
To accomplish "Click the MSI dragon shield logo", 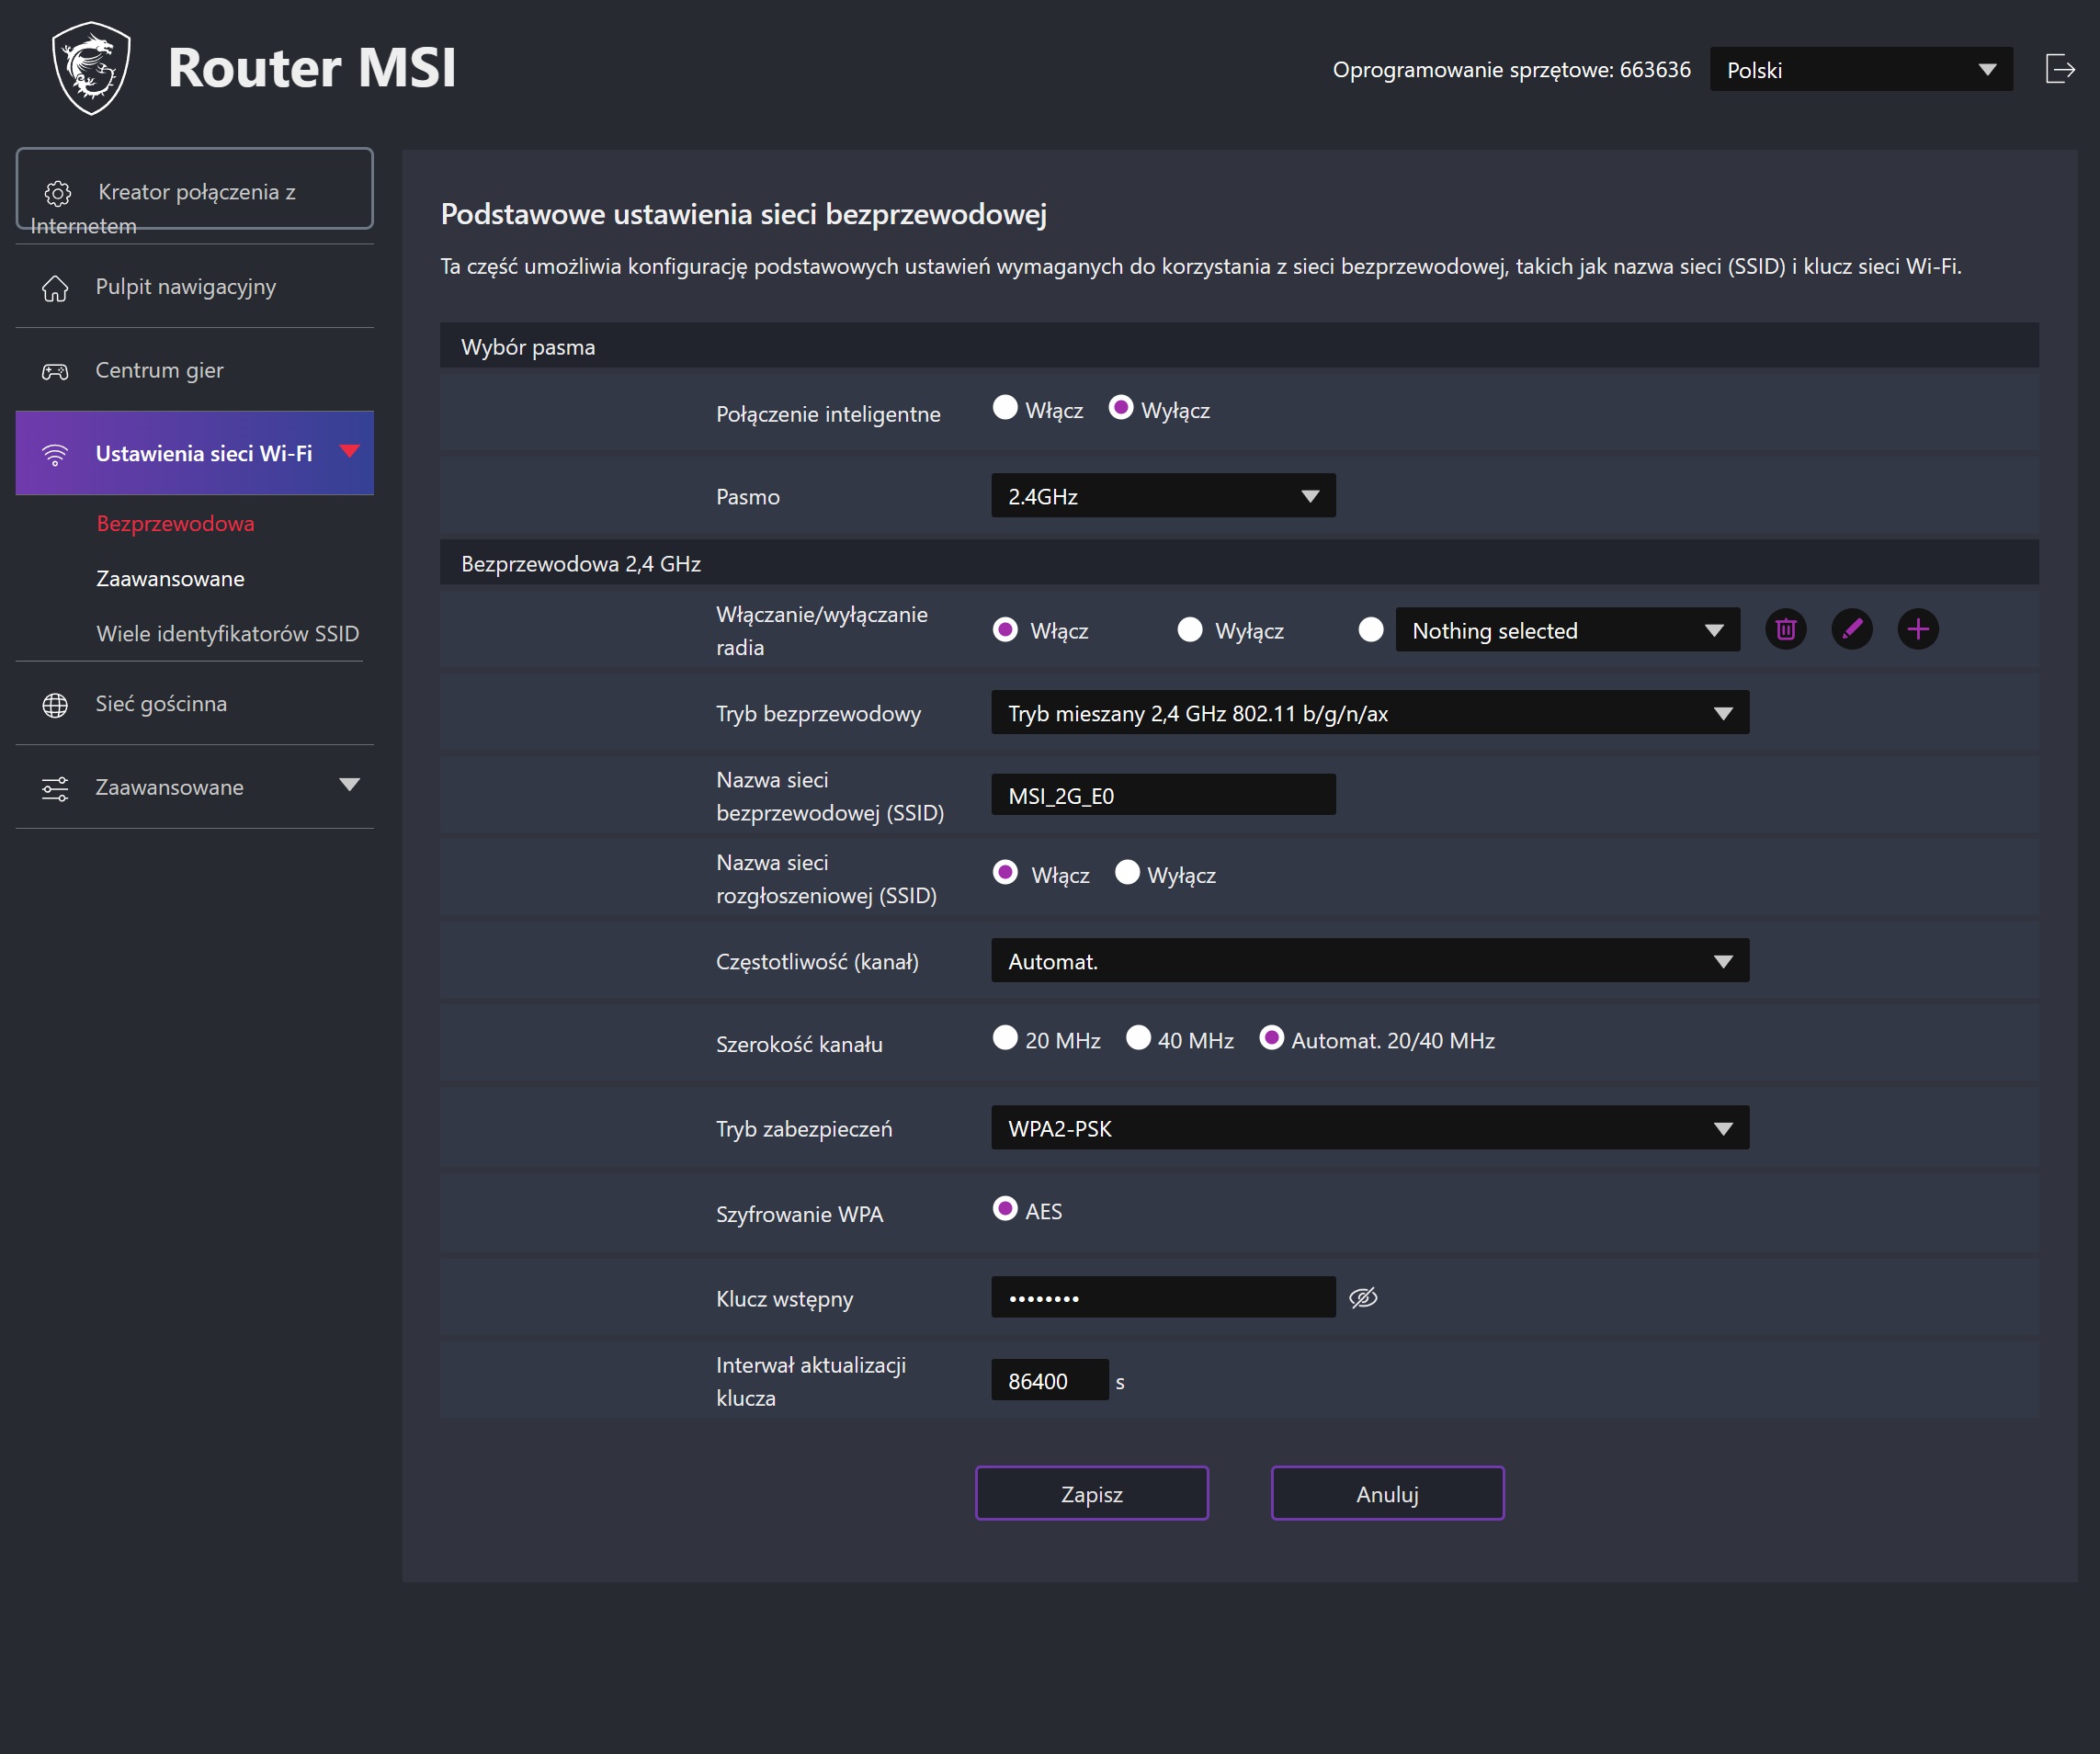I will pos(91,68).
